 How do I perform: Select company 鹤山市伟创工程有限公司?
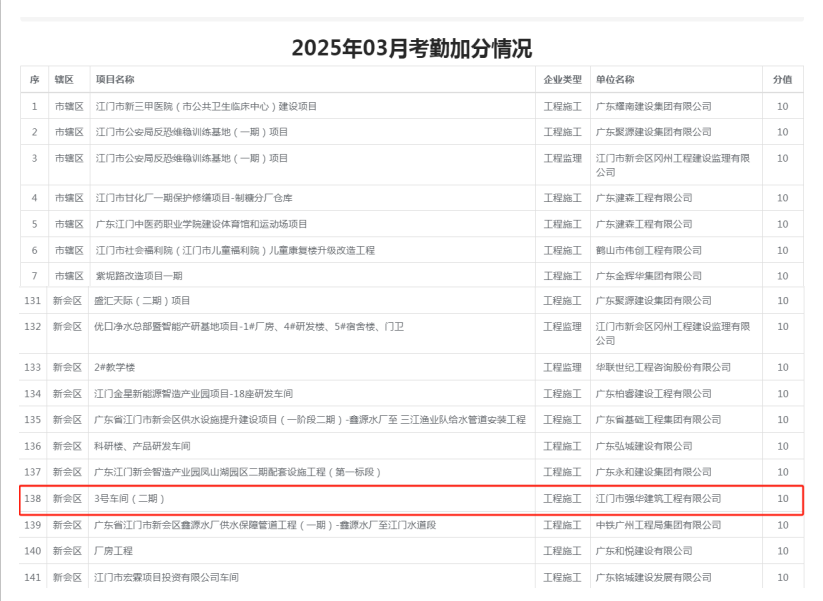pyautogui.click(x=649, y=250)
